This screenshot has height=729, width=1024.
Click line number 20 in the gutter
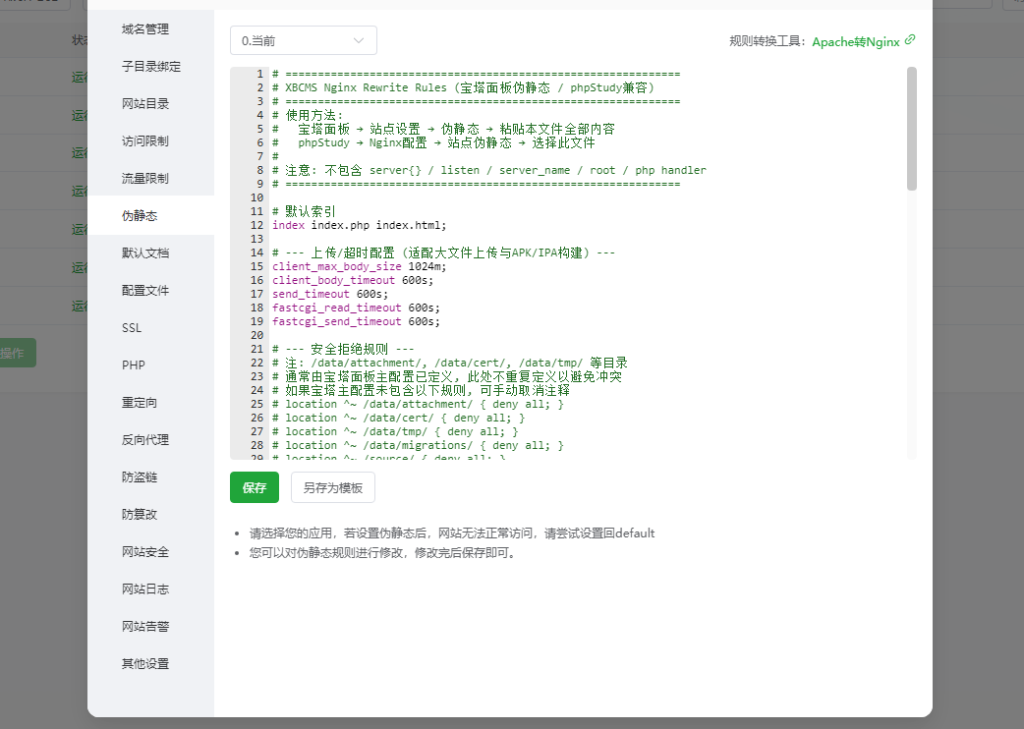coord(257,335)
